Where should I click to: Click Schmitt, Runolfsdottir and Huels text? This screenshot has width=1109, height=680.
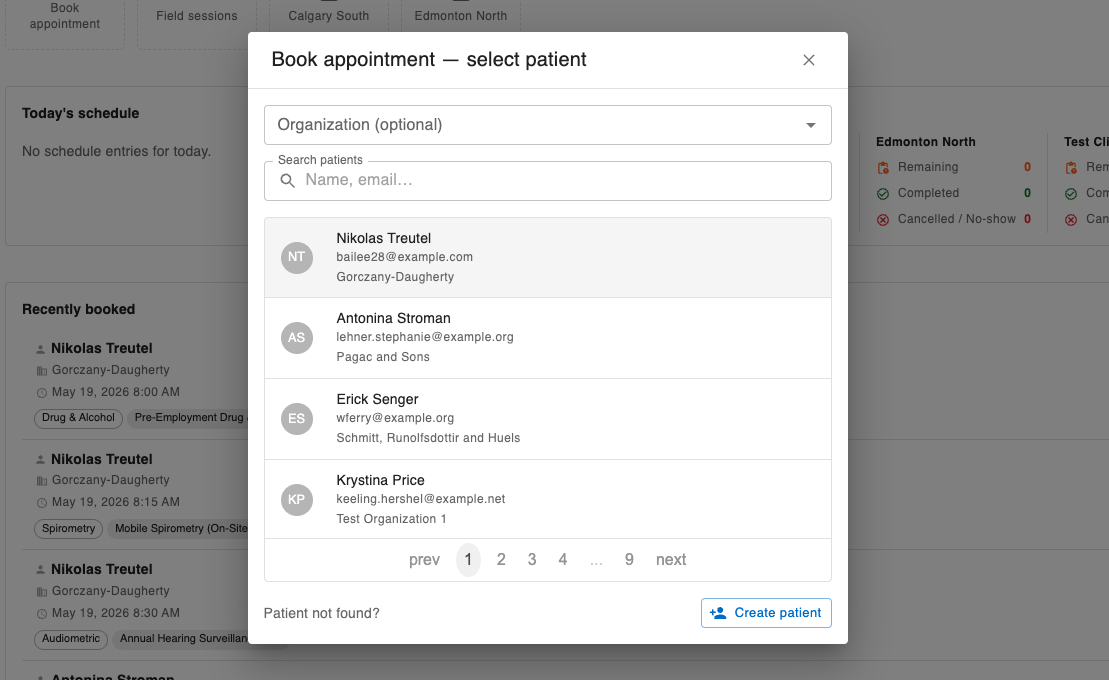428,438
